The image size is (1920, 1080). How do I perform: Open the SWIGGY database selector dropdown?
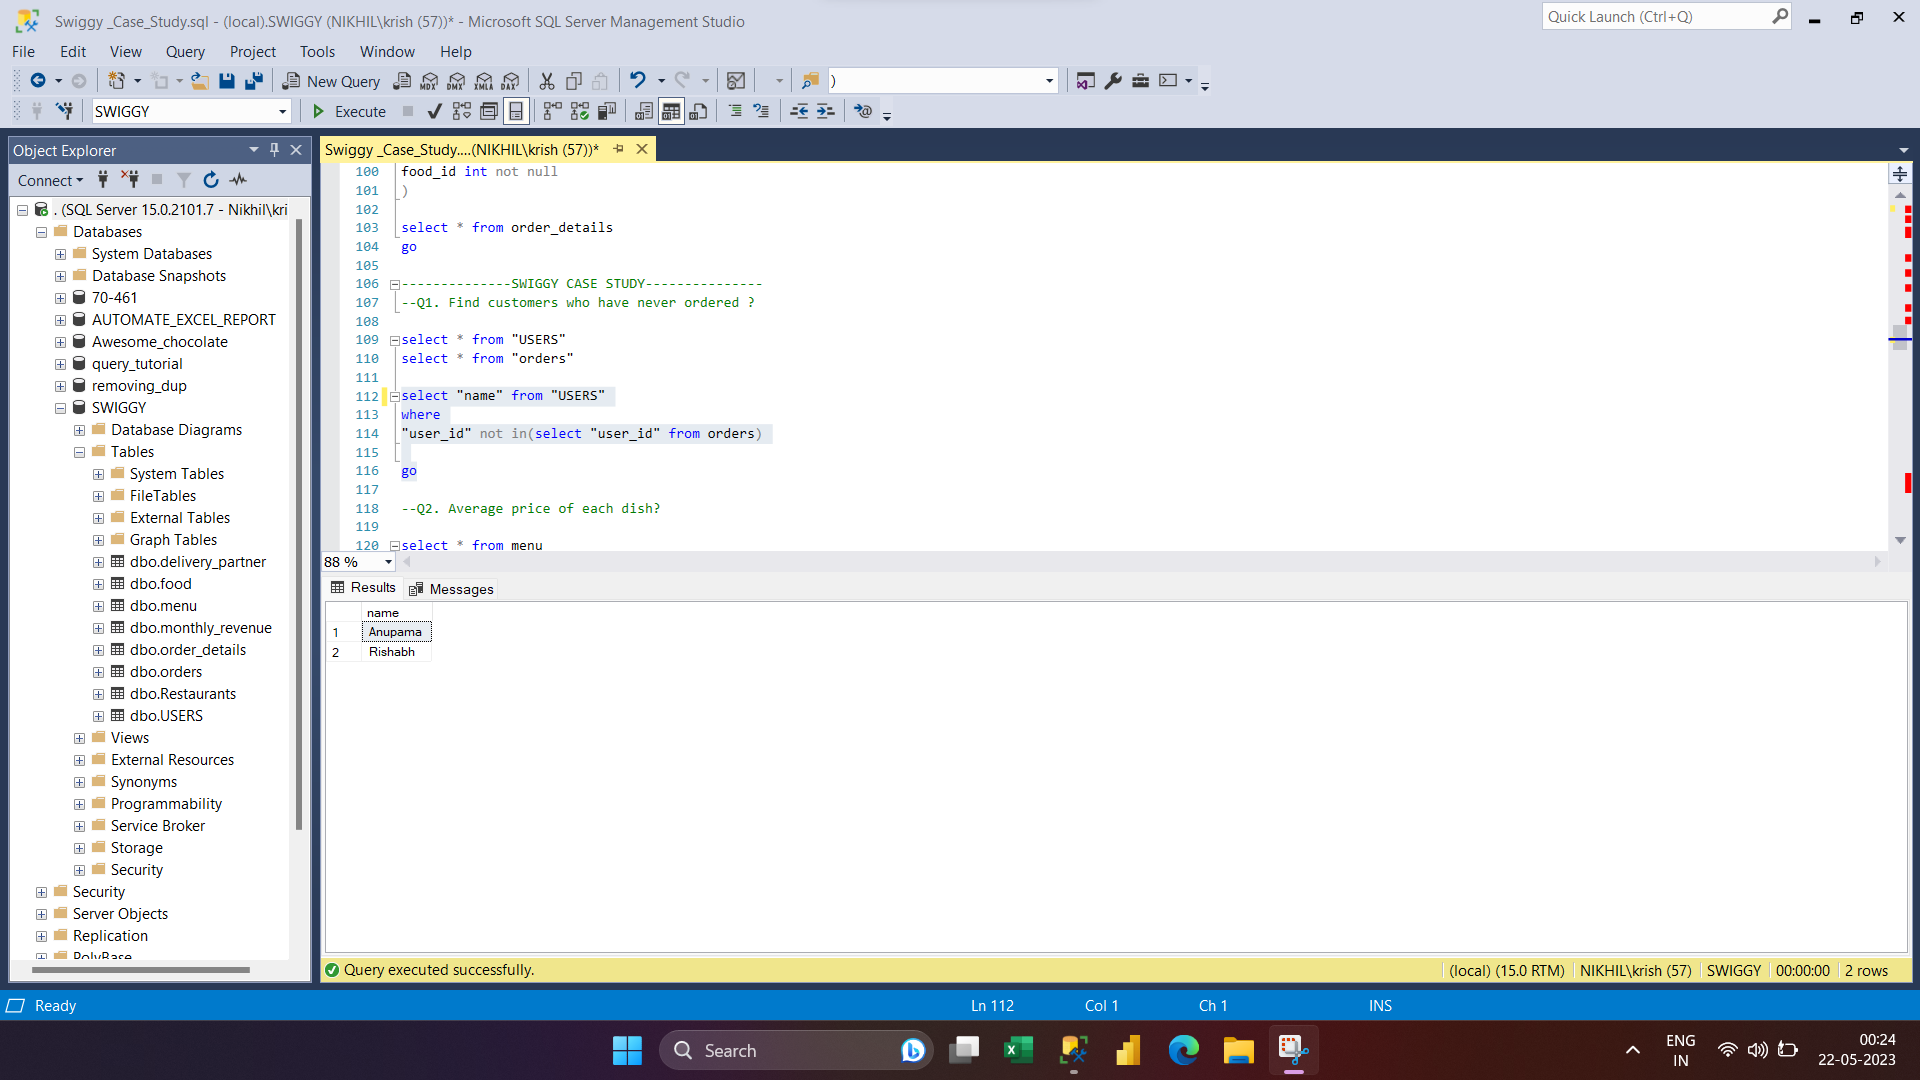click(282, 112)
